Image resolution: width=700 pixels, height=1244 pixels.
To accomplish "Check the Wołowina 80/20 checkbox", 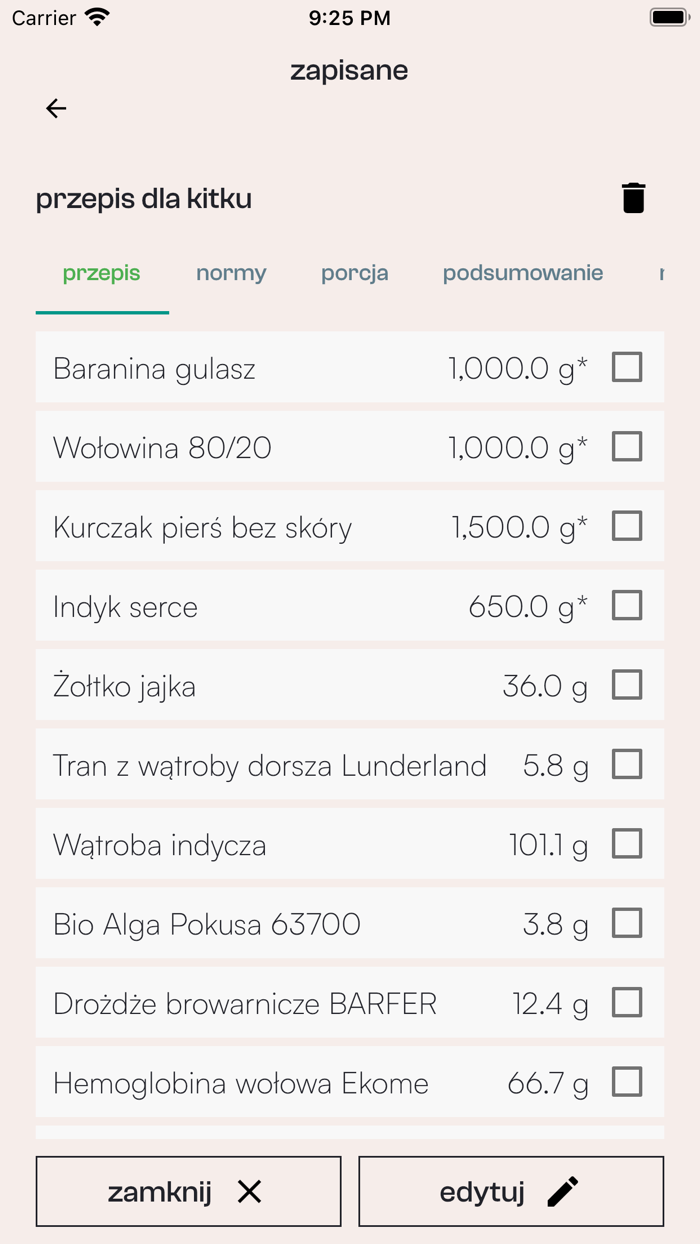I will pyautogui.click(x=627, y=447).
